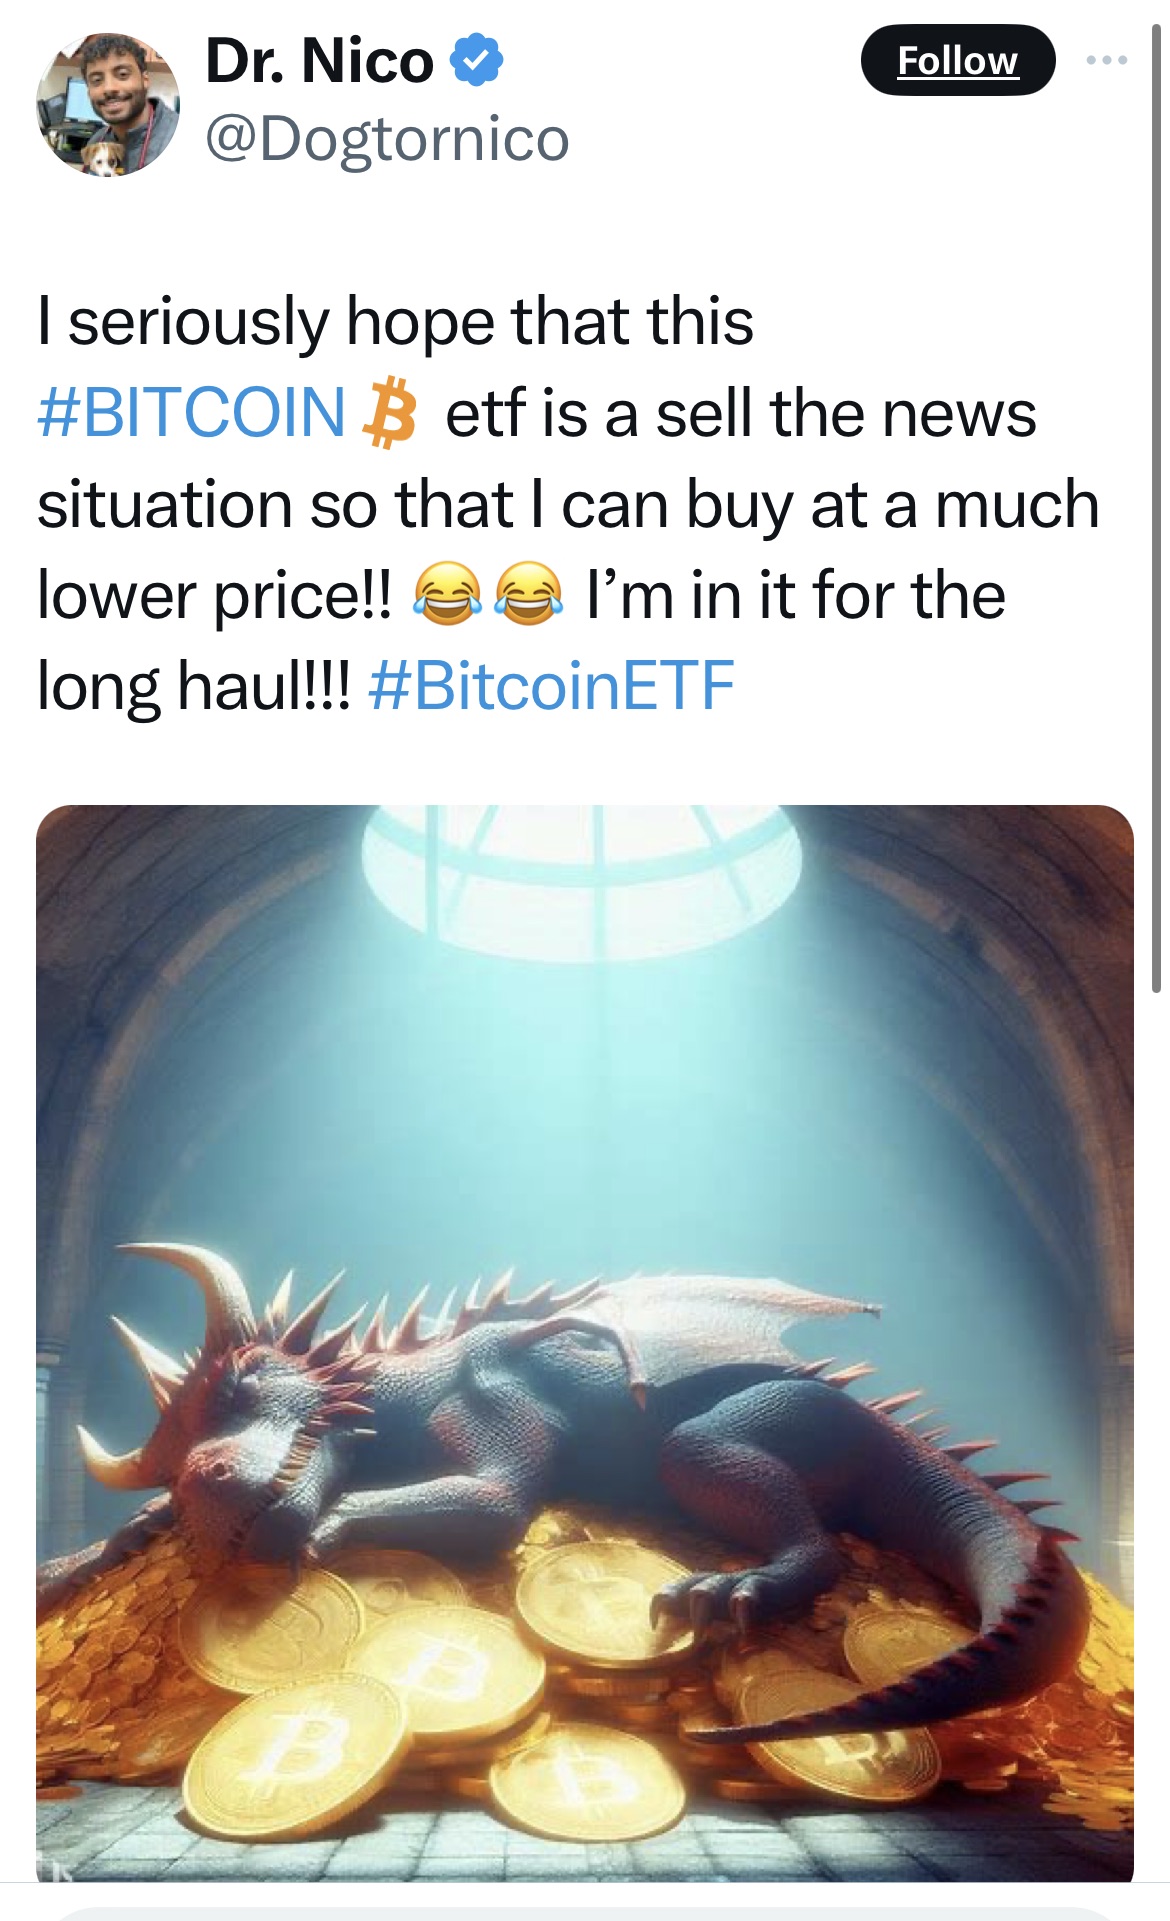Follow Dr. Nico's account
The width and height of the screenshot is (1170, 1921).
[957, 60]
